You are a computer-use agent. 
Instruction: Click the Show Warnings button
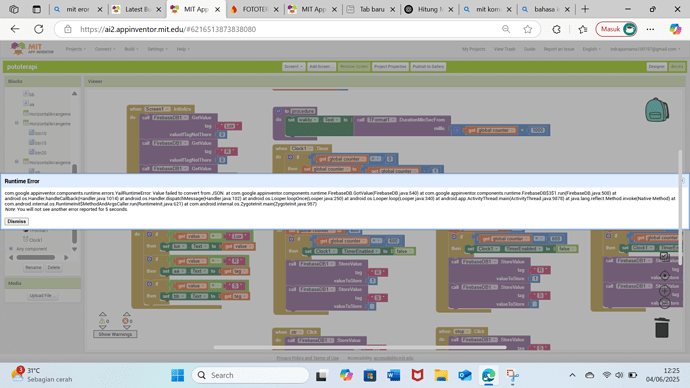[x=115, y=334]
